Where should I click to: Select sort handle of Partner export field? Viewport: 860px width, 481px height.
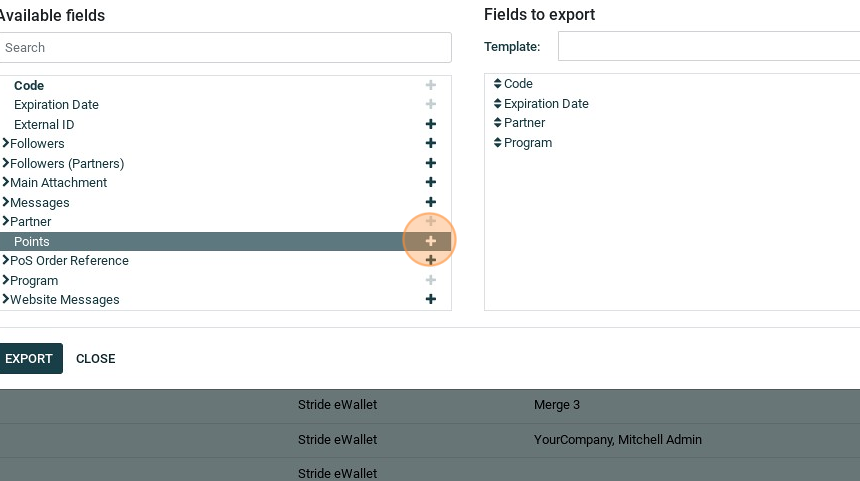pyautogui.click(x=498, y=123)
